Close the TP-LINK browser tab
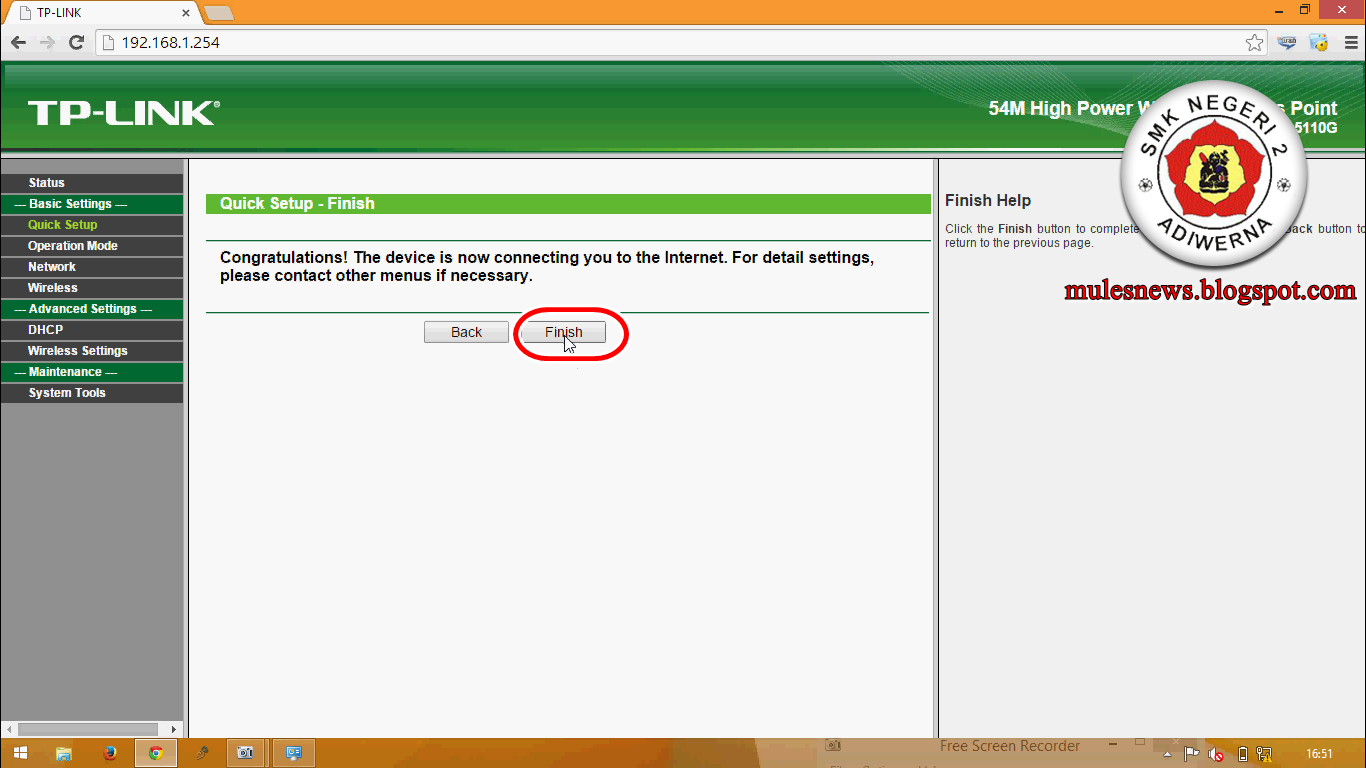 (186, 14)
